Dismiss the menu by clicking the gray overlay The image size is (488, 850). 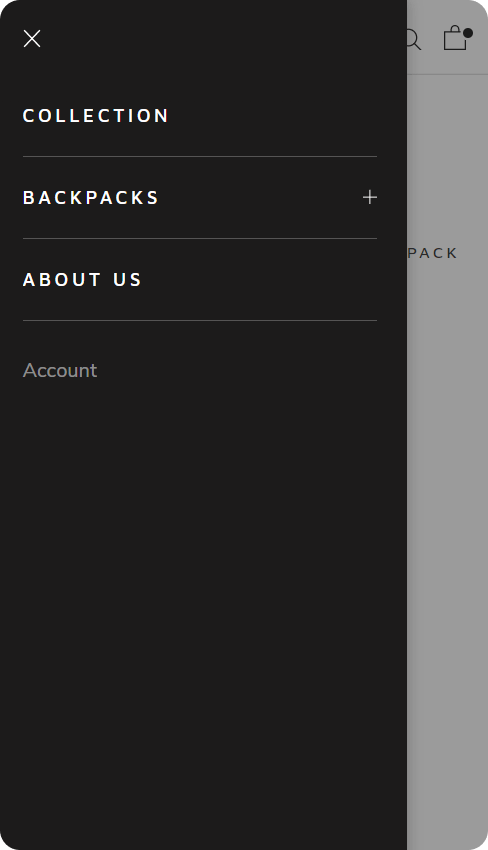click(x=447, y=488)
